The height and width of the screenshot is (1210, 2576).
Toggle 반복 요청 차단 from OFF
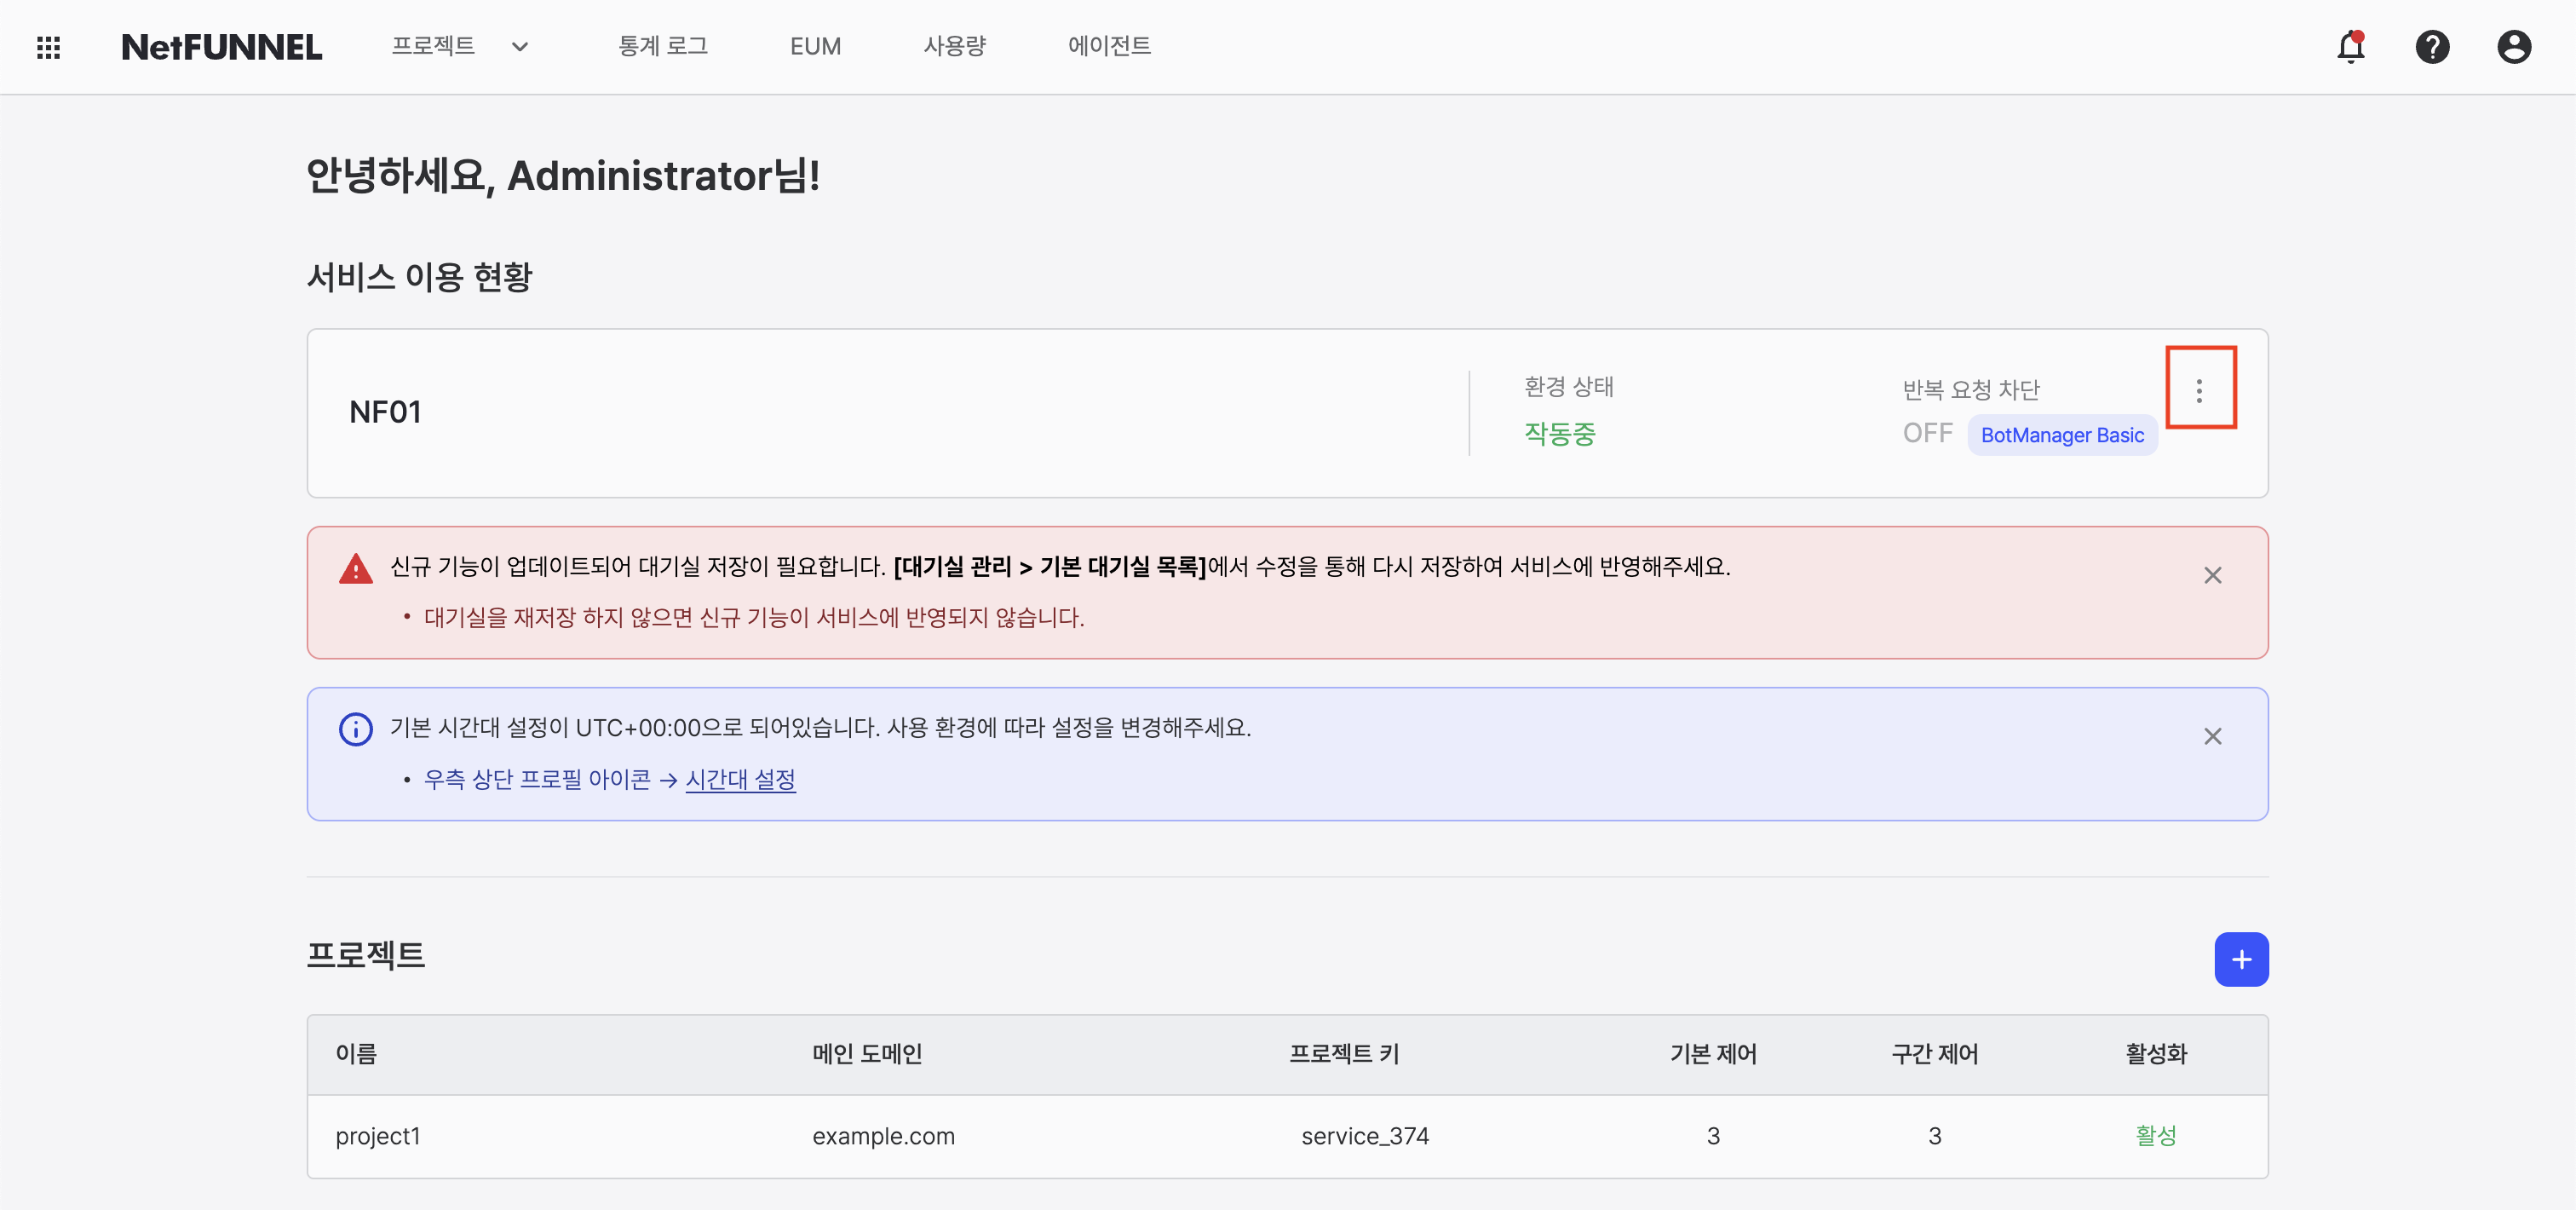(x=1926, y=433)
